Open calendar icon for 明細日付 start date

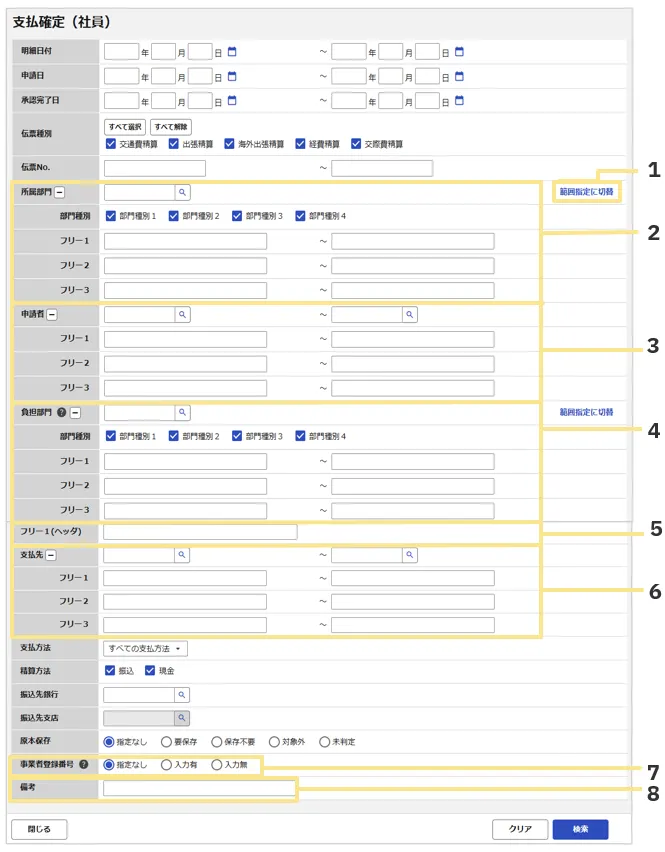(232, 51)
